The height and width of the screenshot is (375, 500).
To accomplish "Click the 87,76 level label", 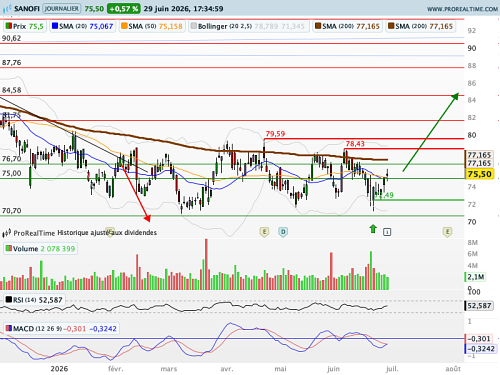I will coord(11,63).
